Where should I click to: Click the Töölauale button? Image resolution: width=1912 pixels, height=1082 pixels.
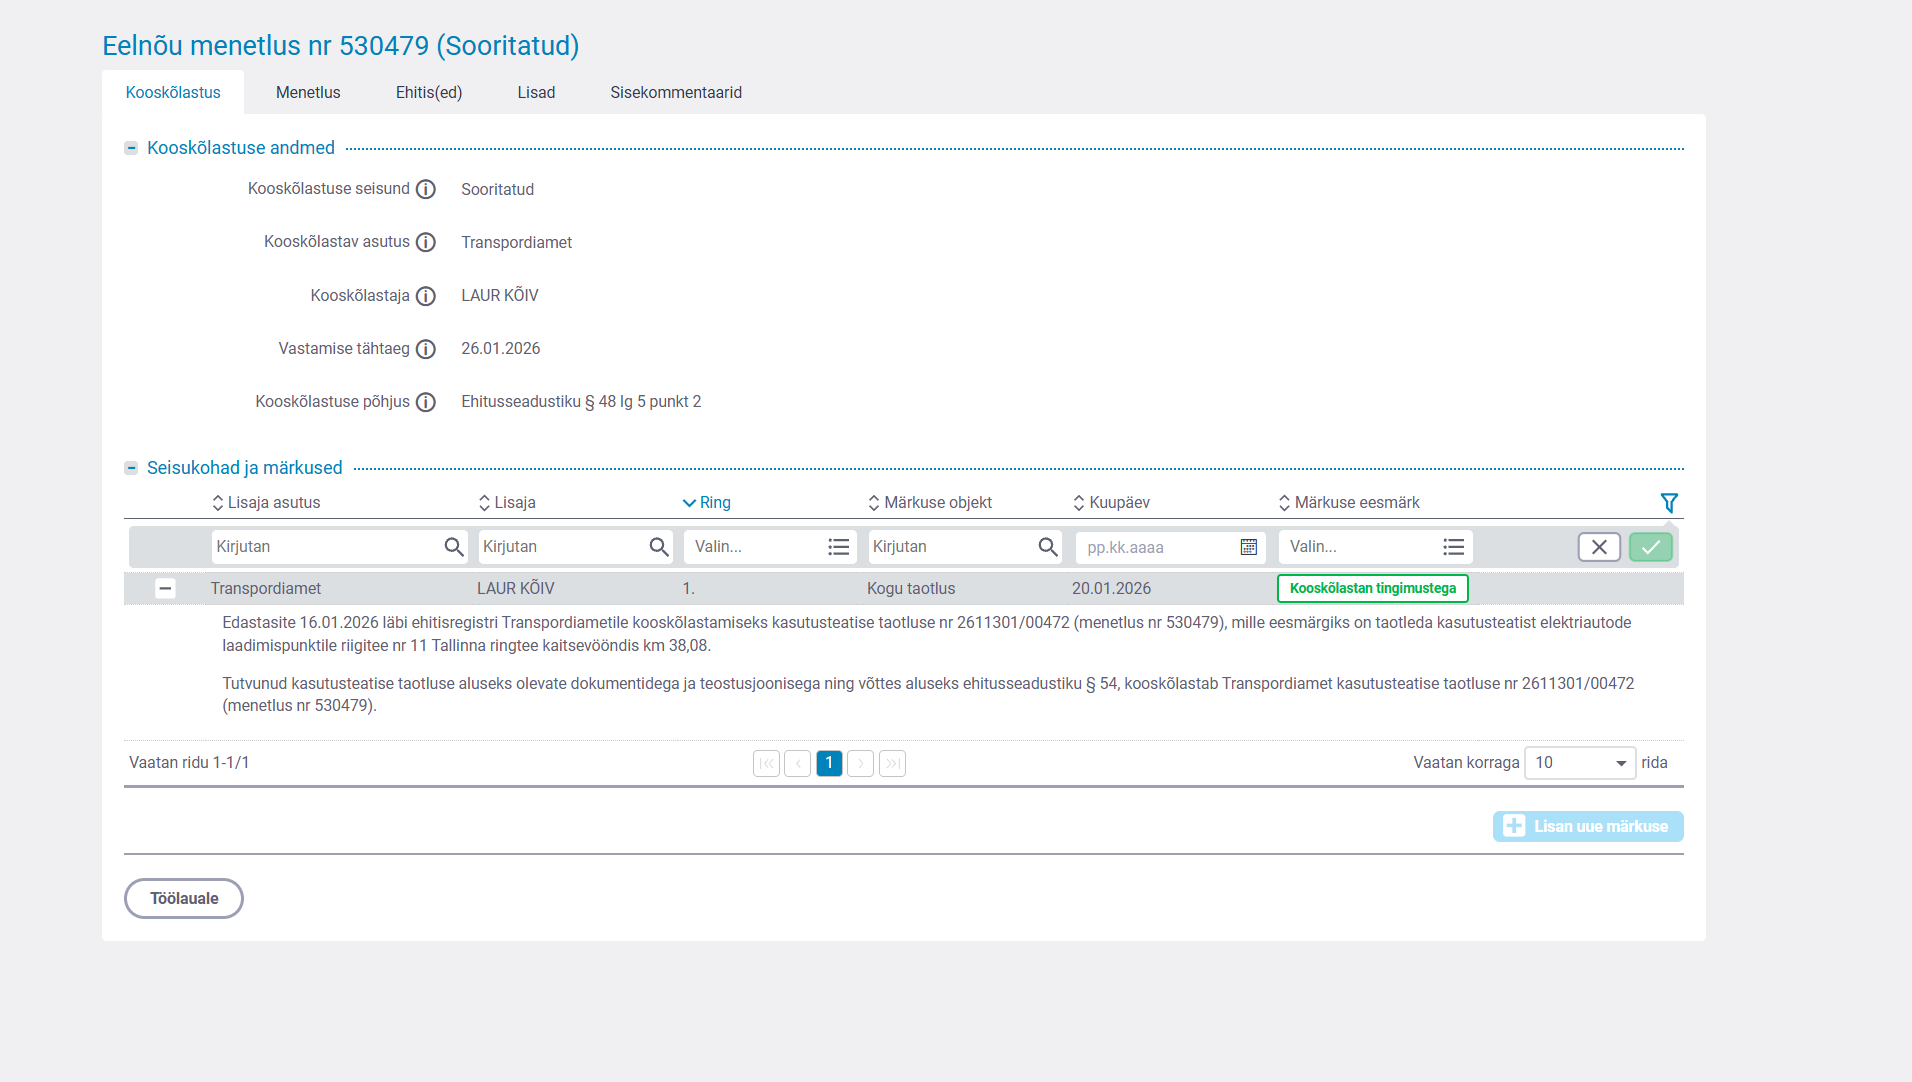[x=184, y=898]
